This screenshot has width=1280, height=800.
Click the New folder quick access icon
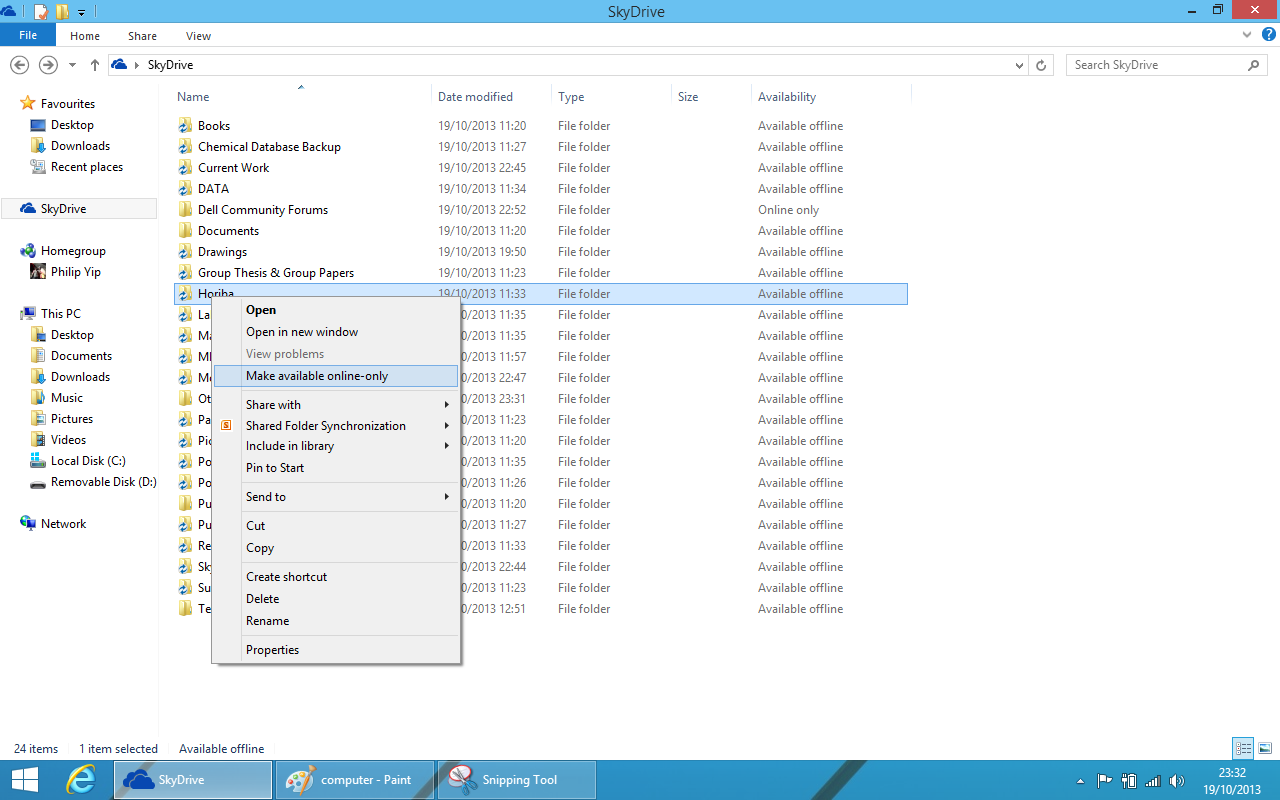(62, 12)
